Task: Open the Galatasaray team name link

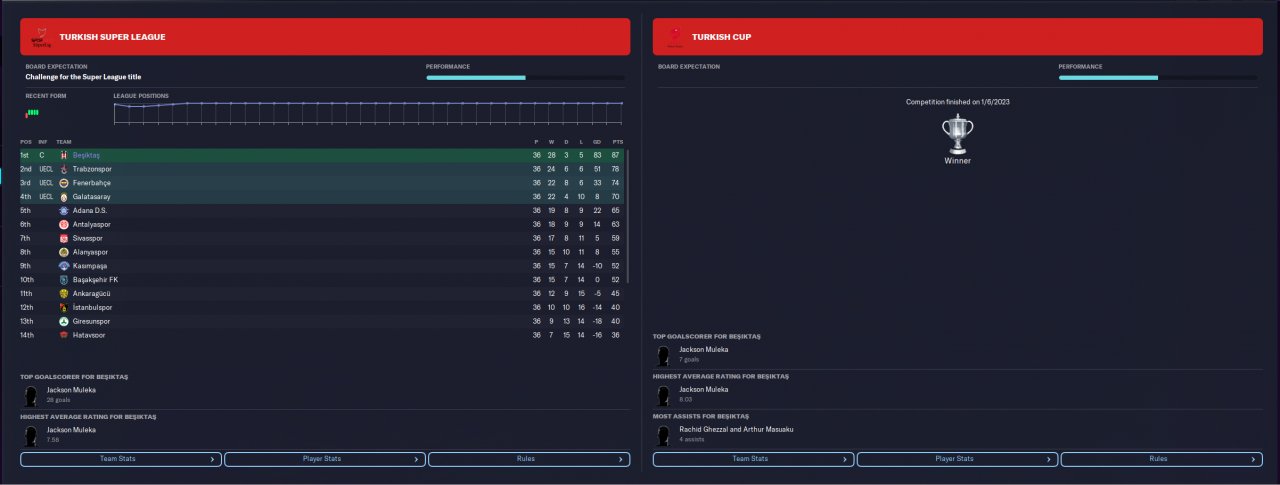Action: coord(92,197)
